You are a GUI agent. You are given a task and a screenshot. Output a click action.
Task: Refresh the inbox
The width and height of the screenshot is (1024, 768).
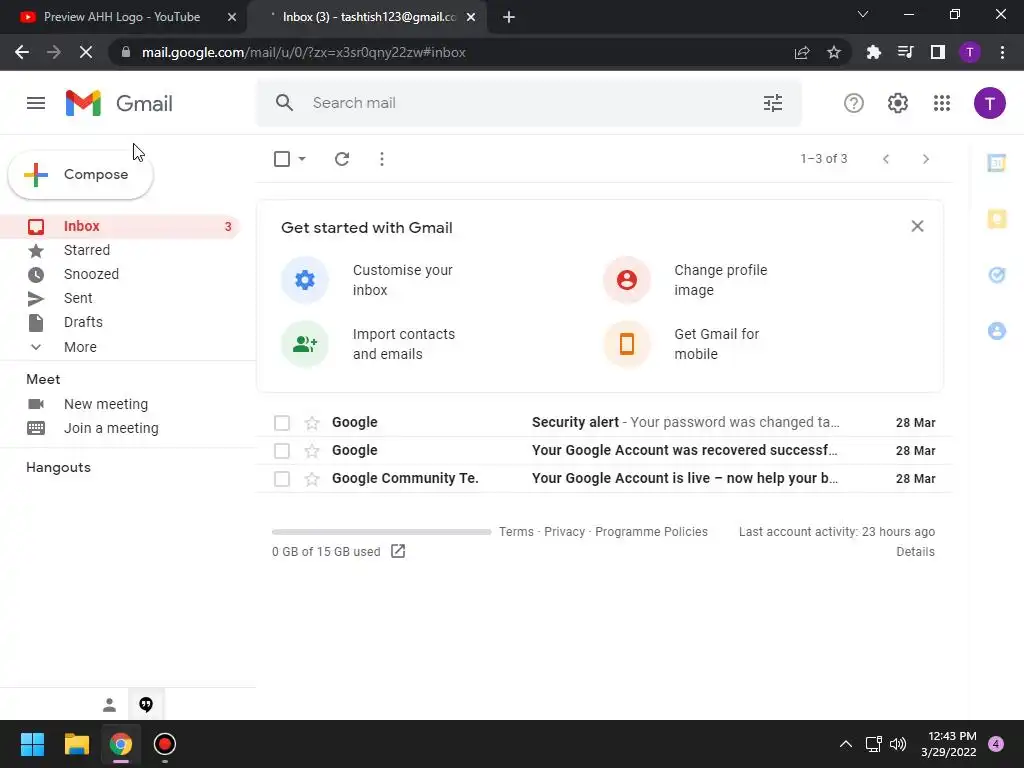click(x=342, y=159)
